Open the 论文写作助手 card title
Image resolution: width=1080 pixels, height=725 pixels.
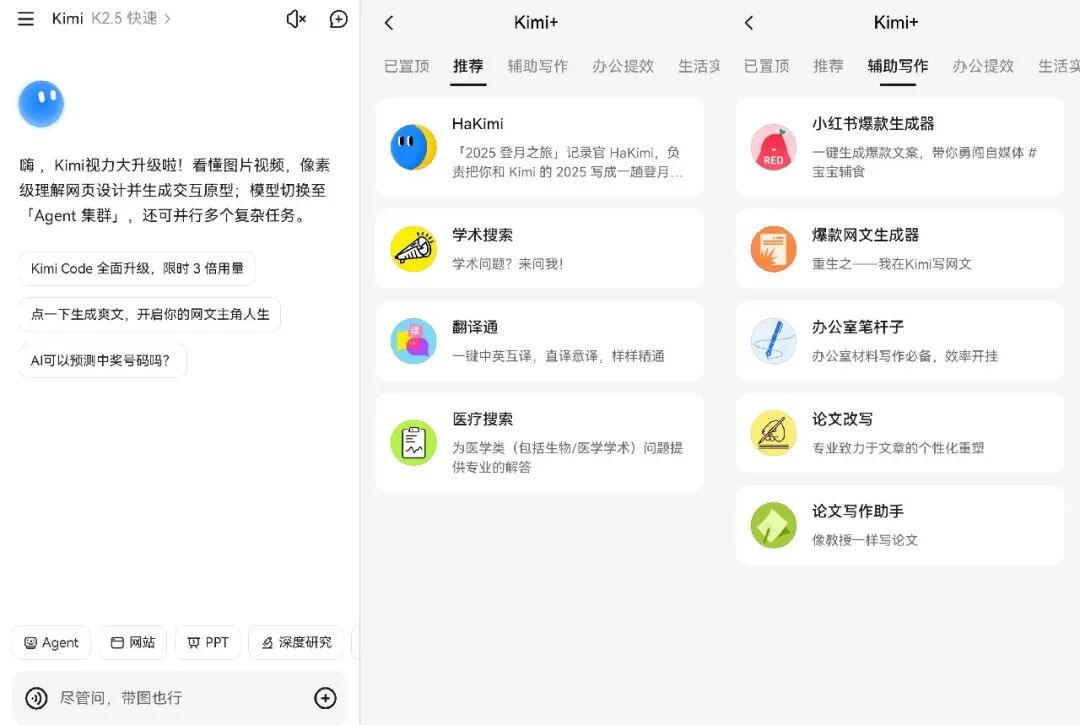point(858,512)
